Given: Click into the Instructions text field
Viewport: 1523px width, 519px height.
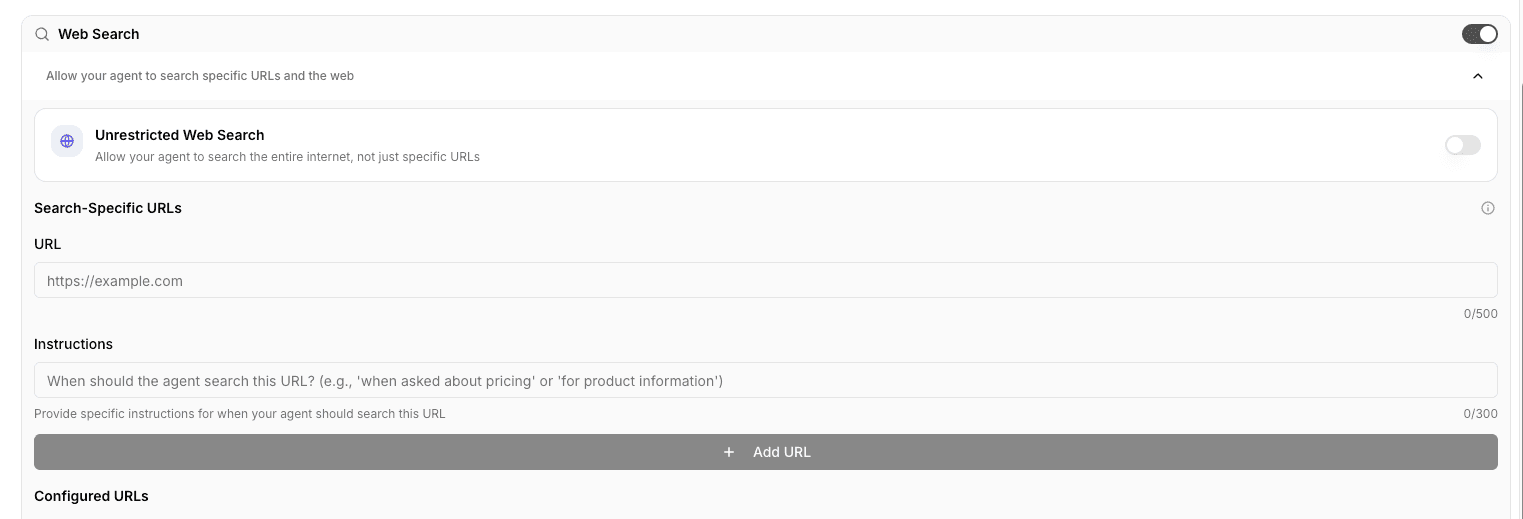Looking at the screenshot, I should (765, 381).
